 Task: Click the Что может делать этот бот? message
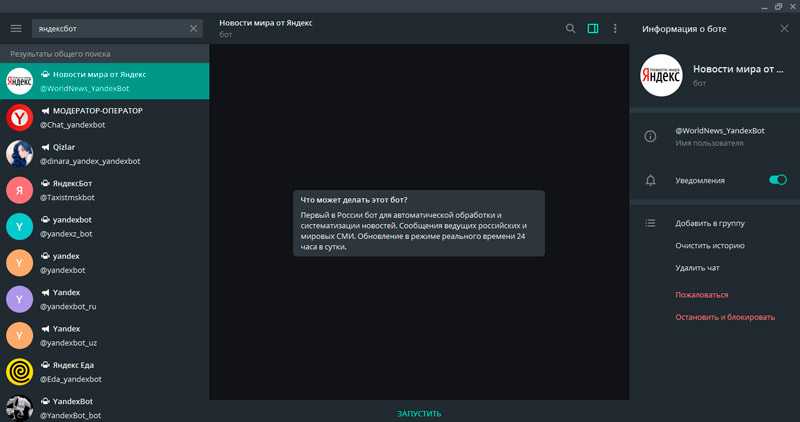click(419, 223)
